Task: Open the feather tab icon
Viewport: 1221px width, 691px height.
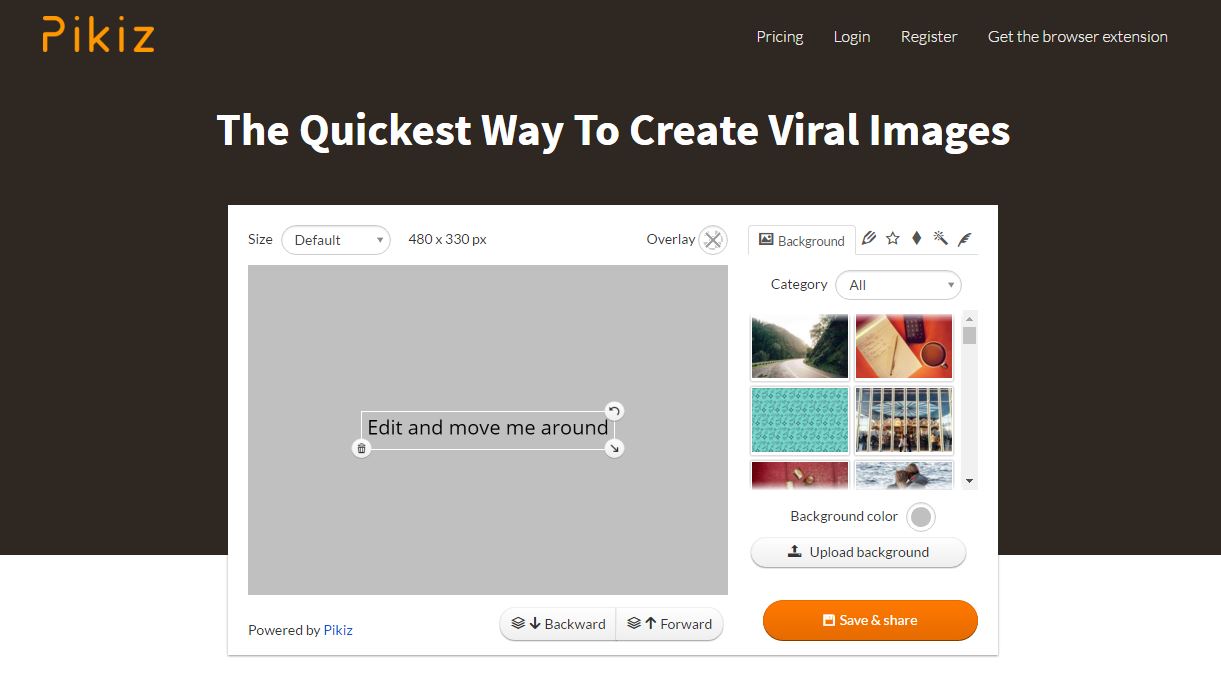Action: 964,239
